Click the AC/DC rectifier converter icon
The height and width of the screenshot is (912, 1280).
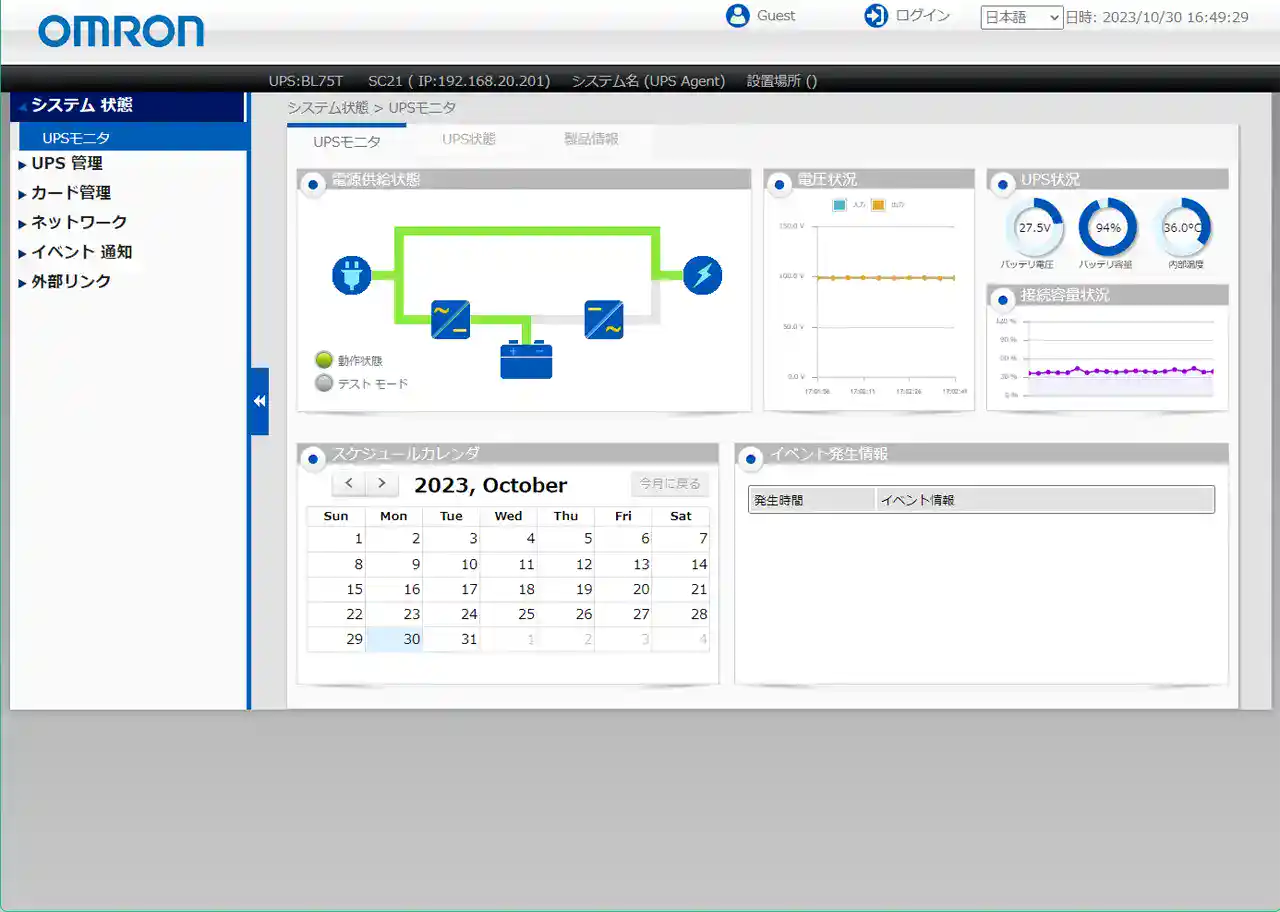[450, 320]
